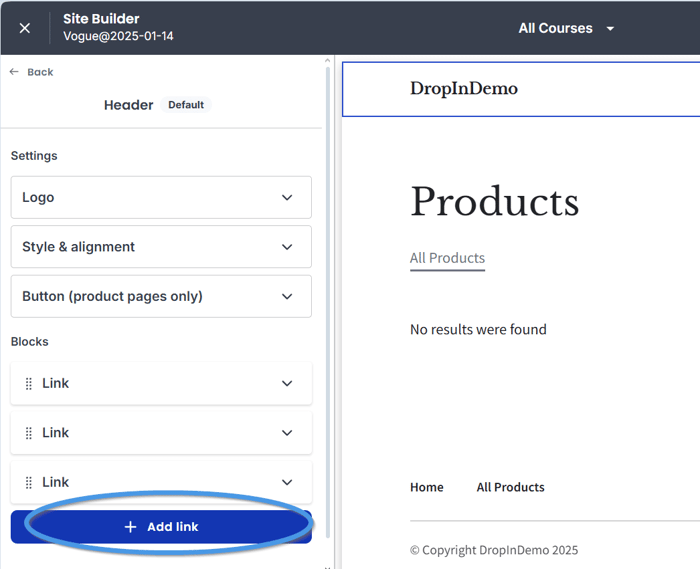This screenshot has width=700, height=569.
Task: Click the Products page heading
Action: (494, 202)
